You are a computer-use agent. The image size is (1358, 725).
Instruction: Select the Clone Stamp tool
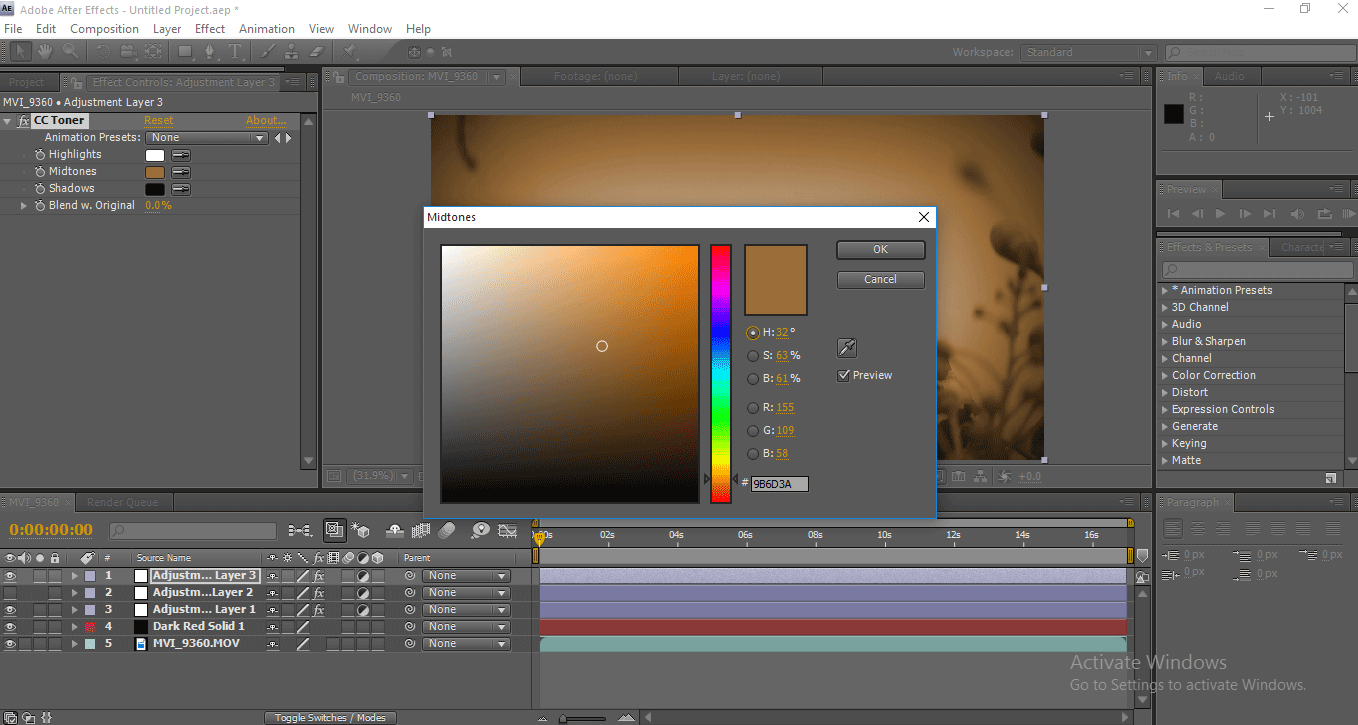[x=293, y=51]
